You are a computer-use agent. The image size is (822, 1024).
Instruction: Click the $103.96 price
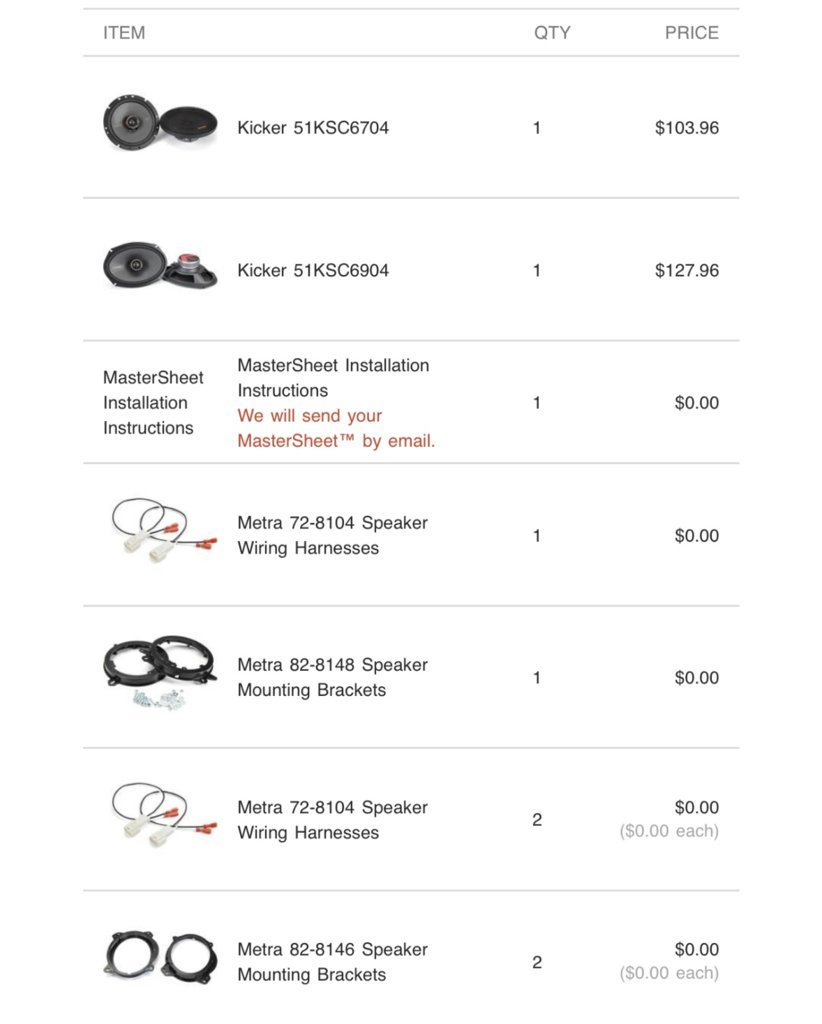[687, 127]
